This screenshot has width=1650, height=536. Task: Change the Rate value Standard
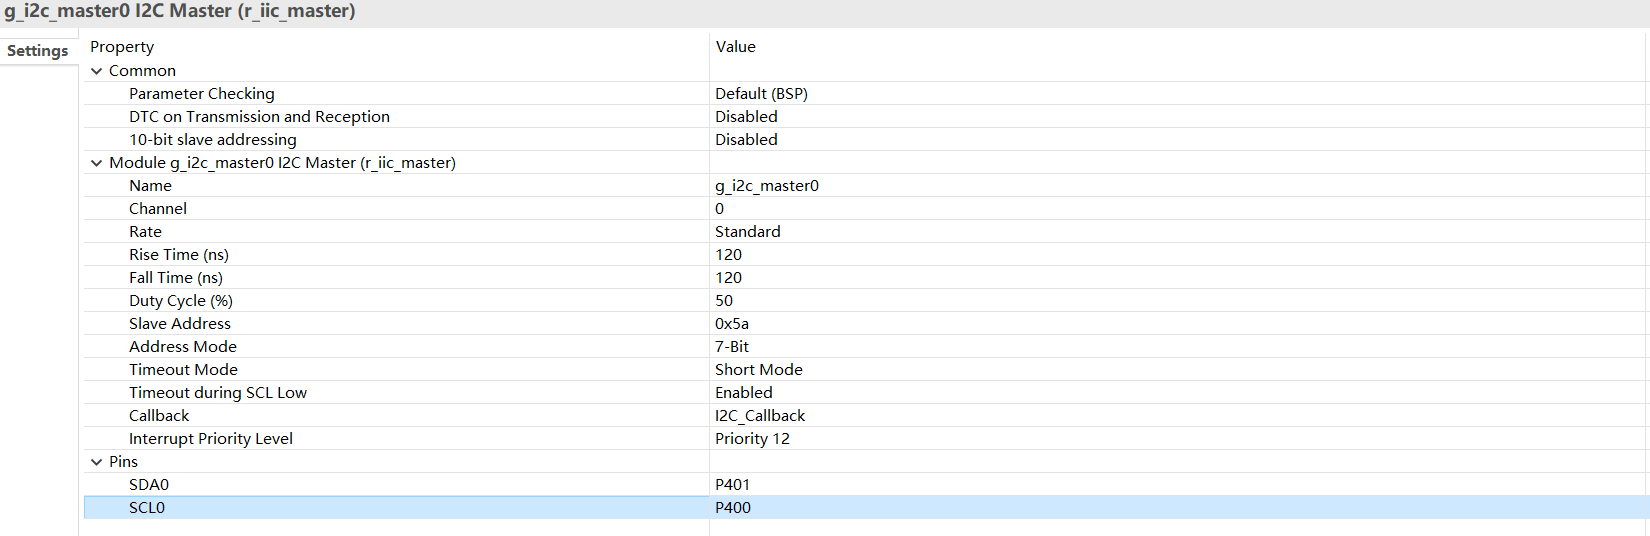click(x=748, y=232)
